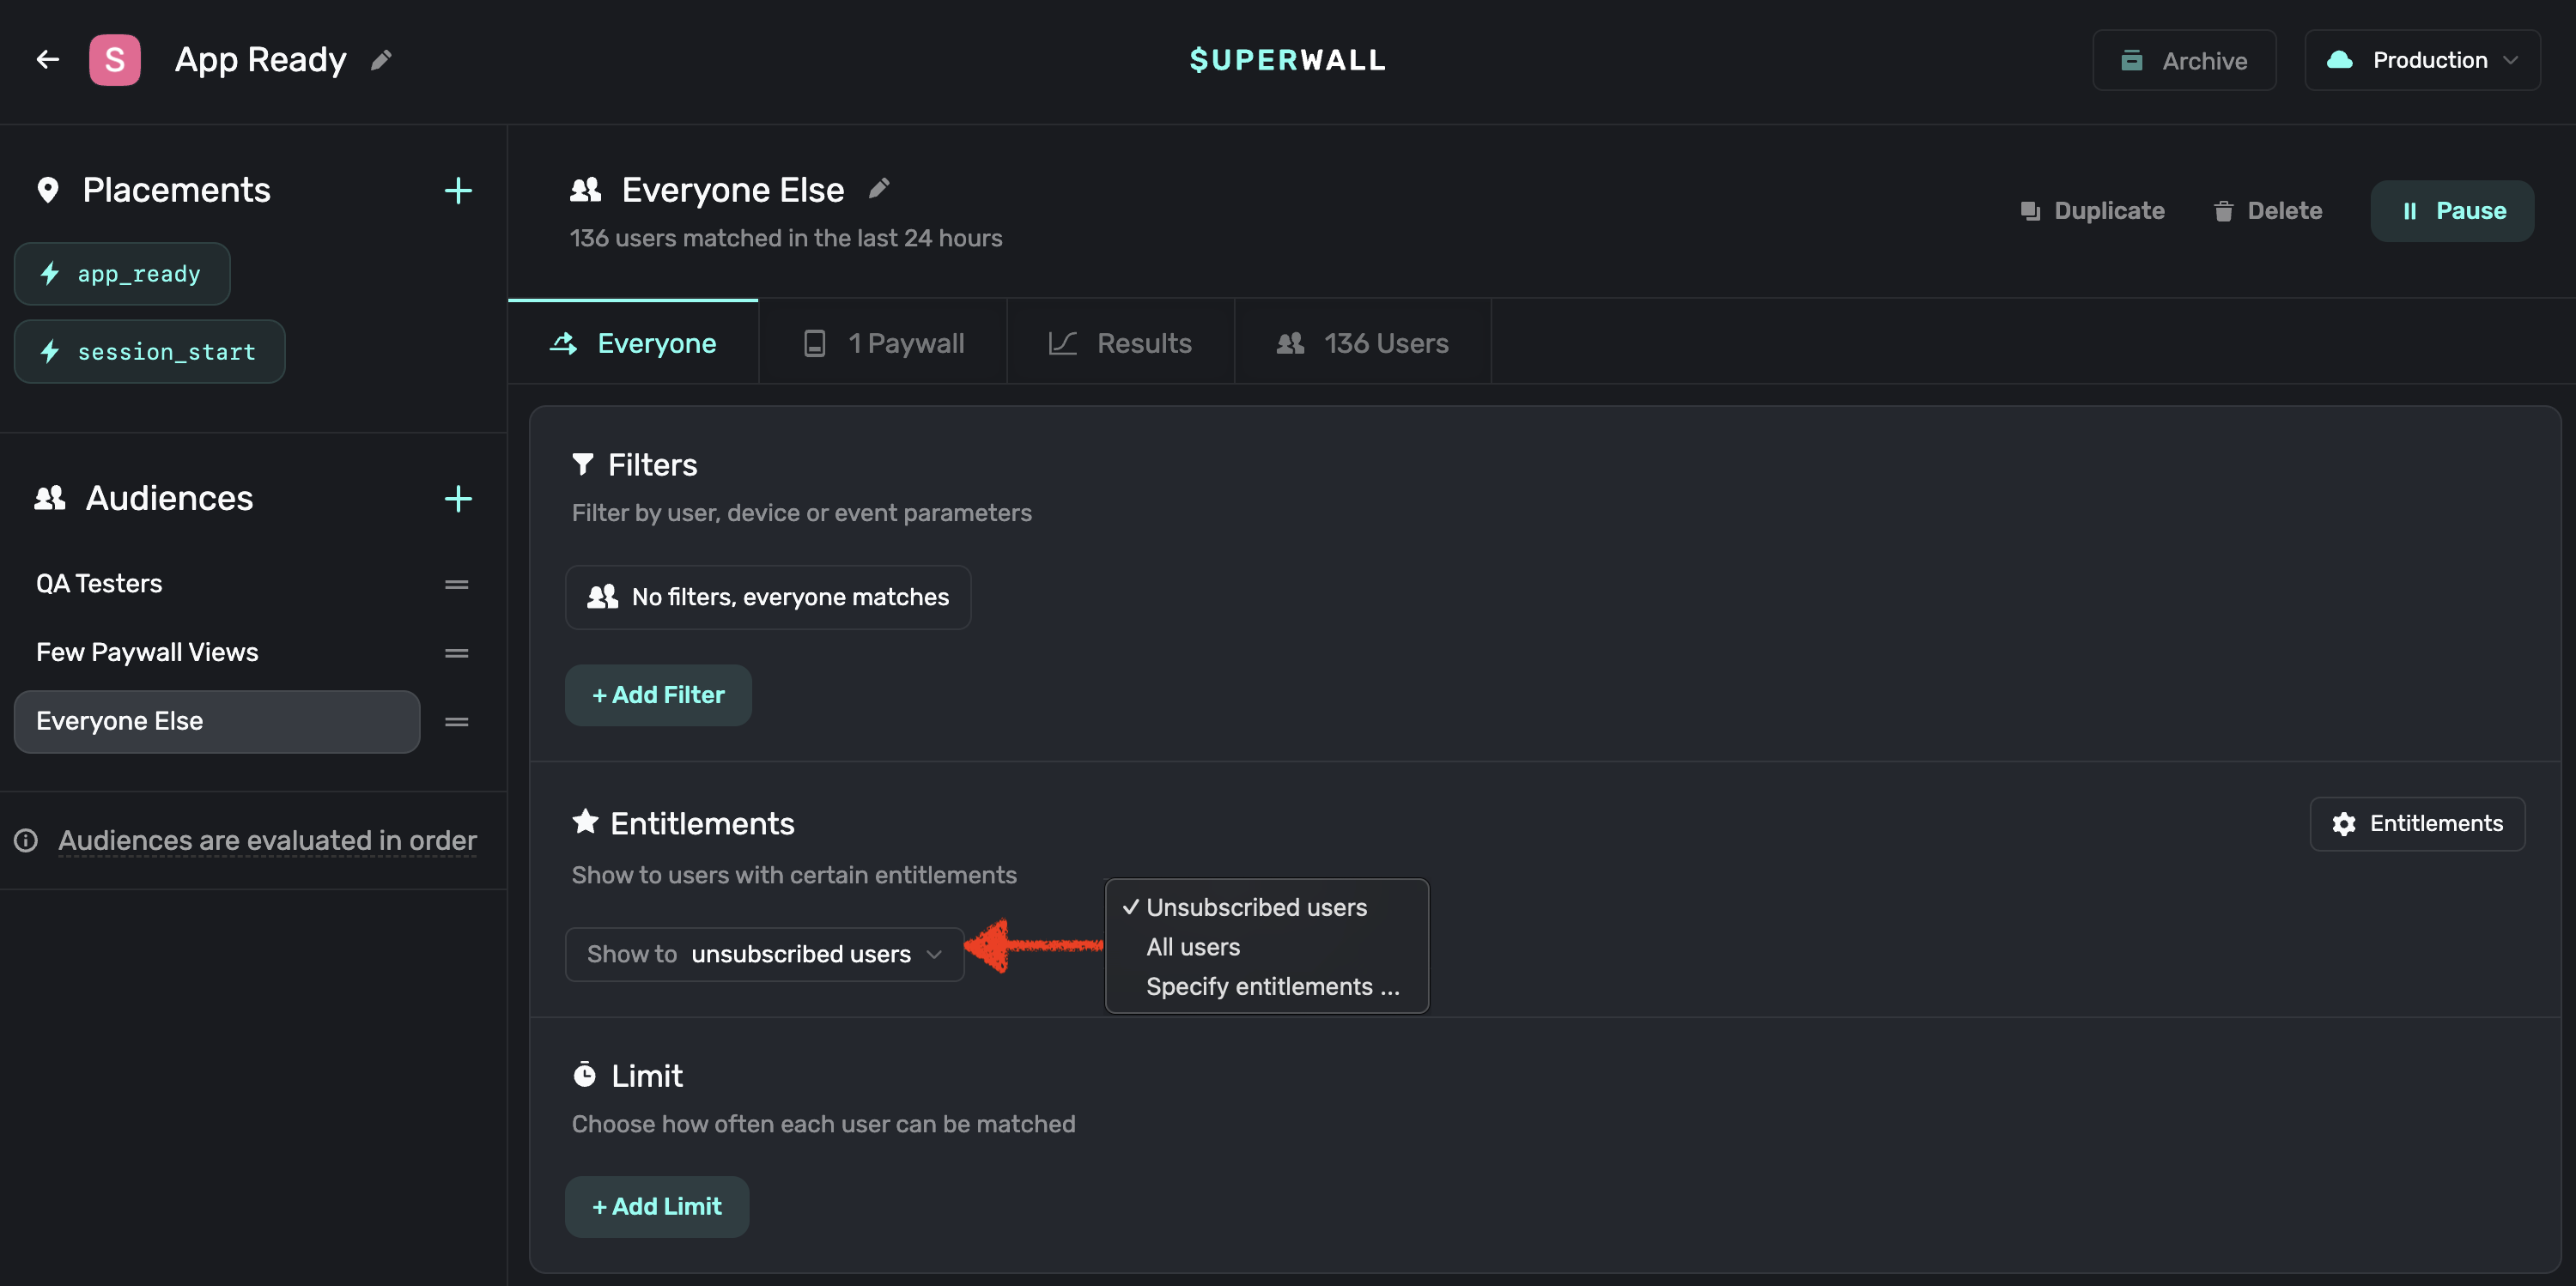The image size is (2576, 1286).
Task: Add a new placement with plus icon
Action: point(458,190)
